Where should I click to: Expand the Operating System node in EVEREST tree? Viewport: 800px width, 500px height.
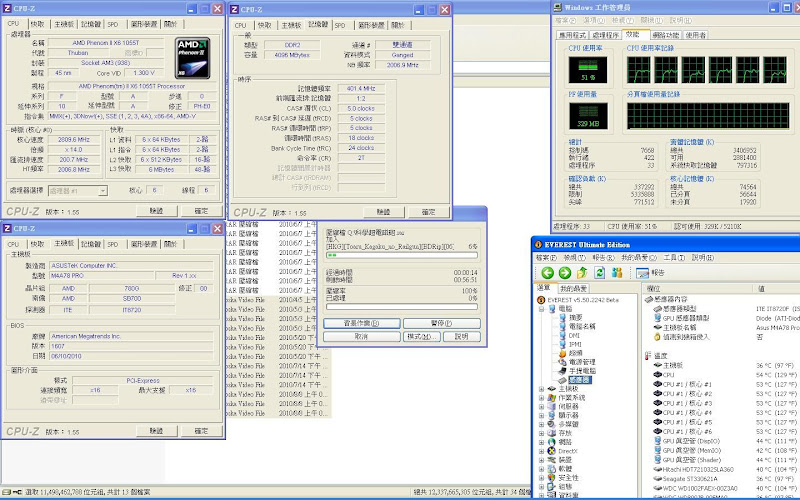[542, 398]
